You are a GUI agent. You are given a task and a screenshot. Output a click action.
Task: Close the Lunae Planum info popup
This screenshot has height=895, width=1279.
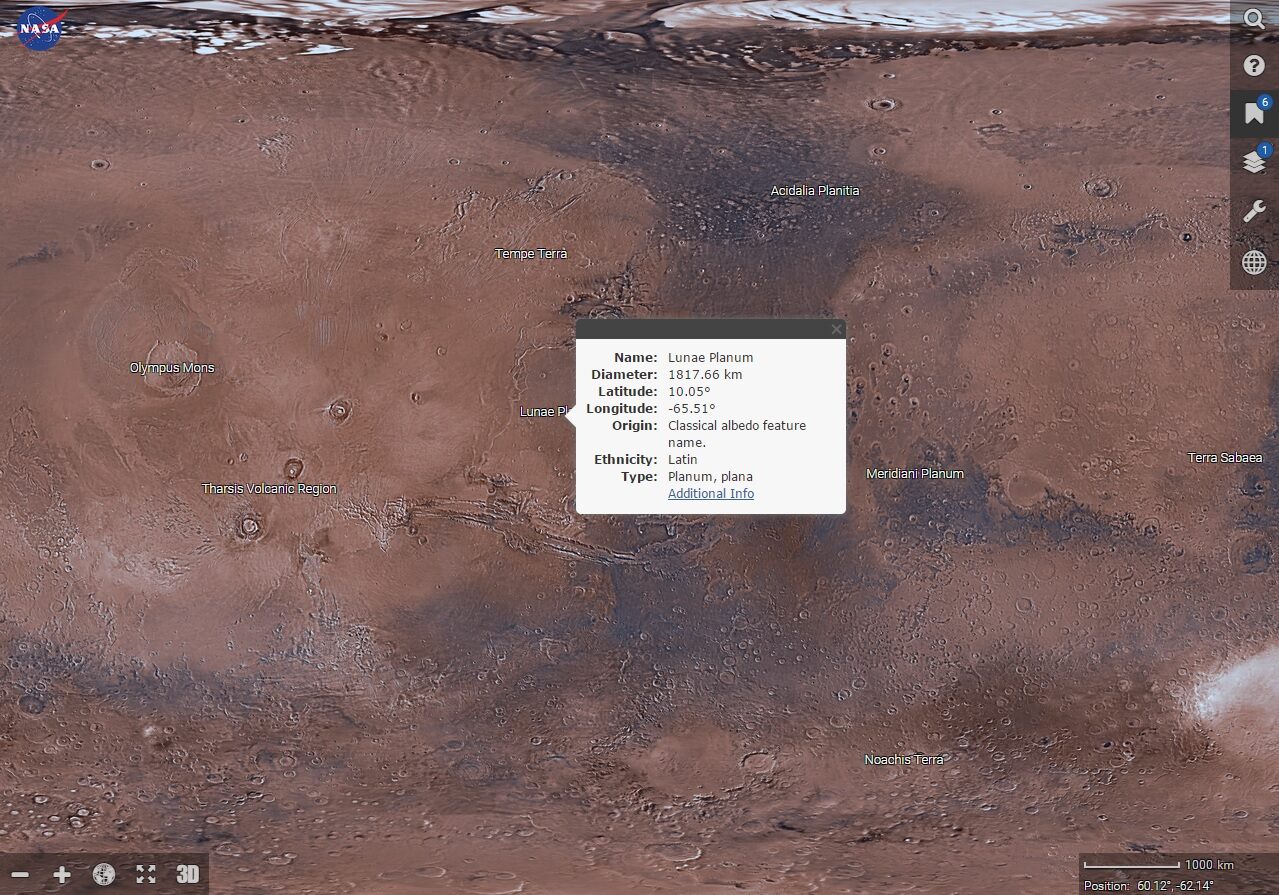[x=836, y=329]
